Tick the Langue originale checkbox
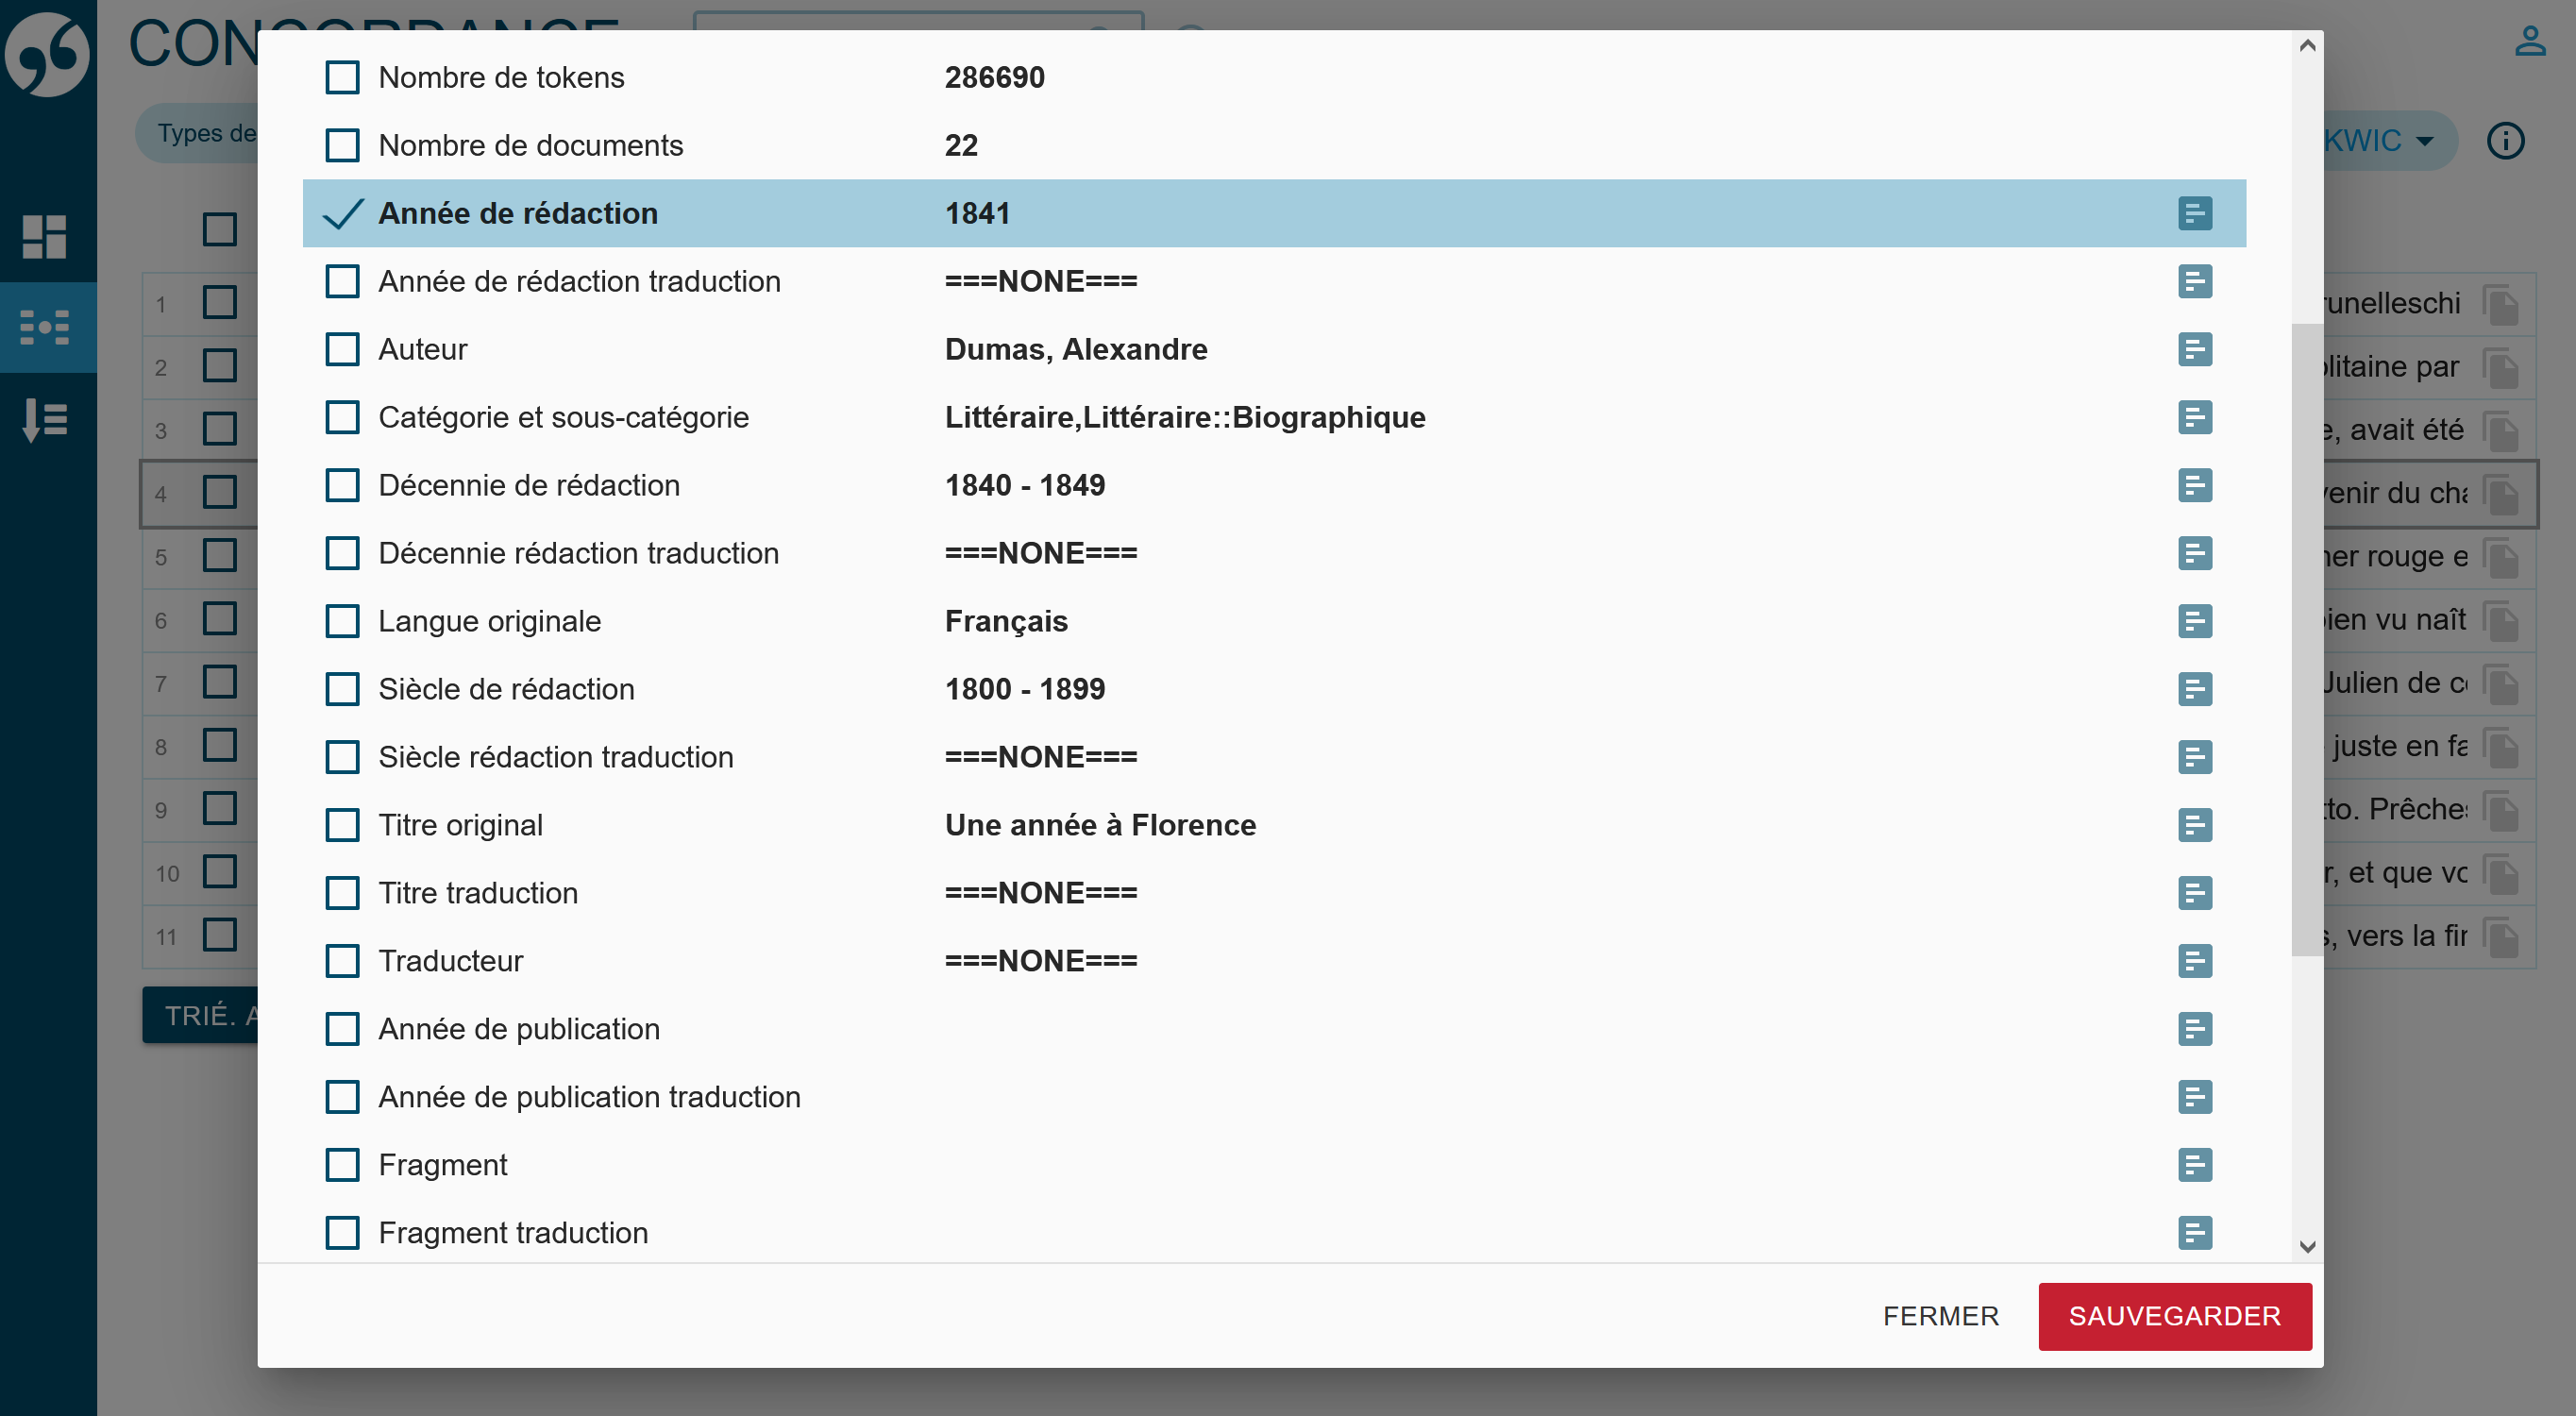 [x=342, y=621]
